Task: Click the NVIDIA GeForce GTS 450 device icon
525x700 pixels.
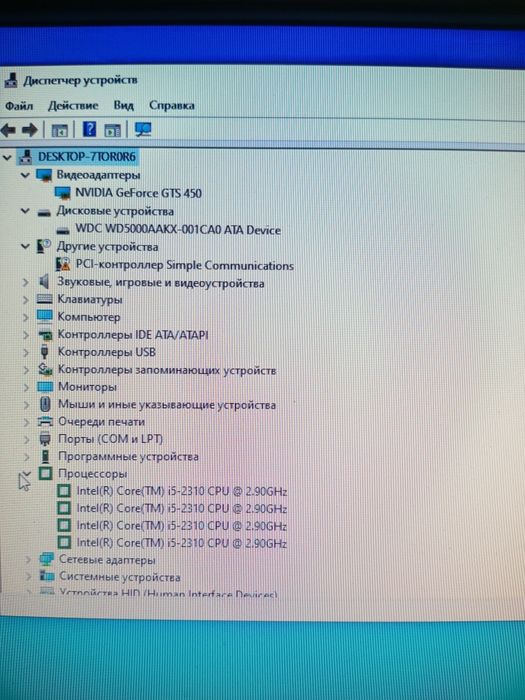Action: click(x=62, y=193)
